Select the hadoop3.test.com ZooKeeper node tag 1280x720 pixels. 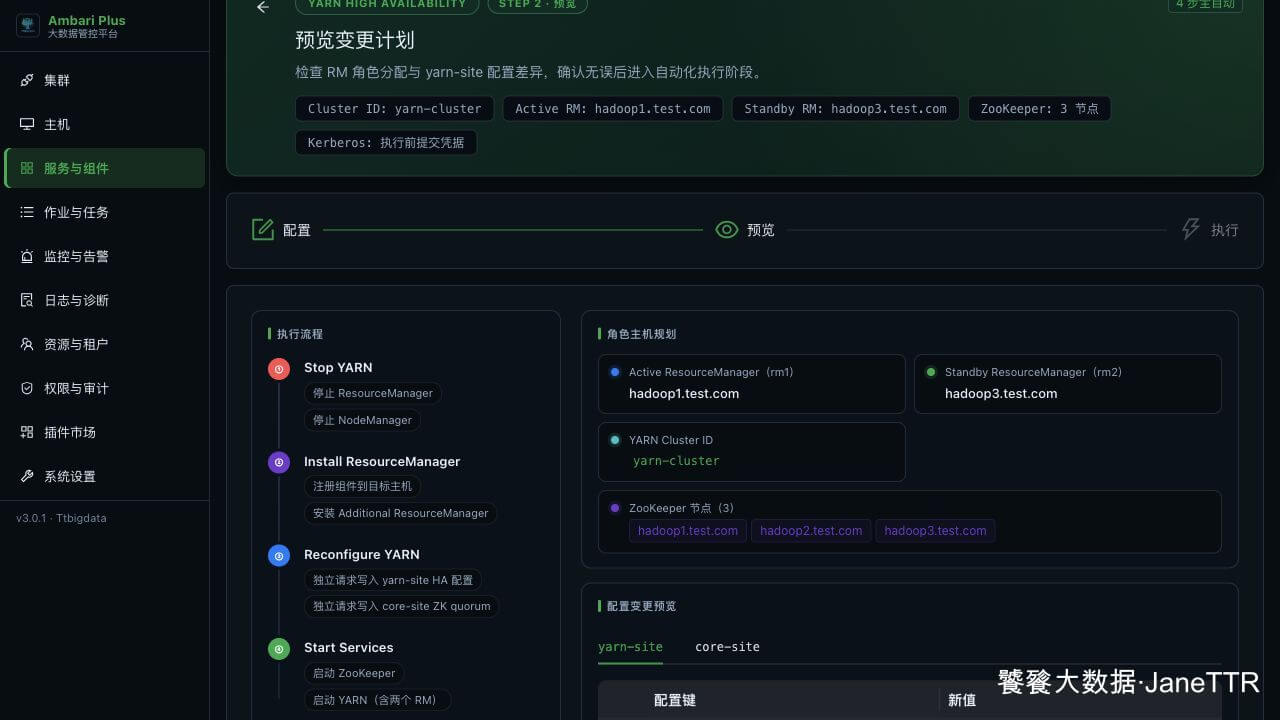(935, 531)
